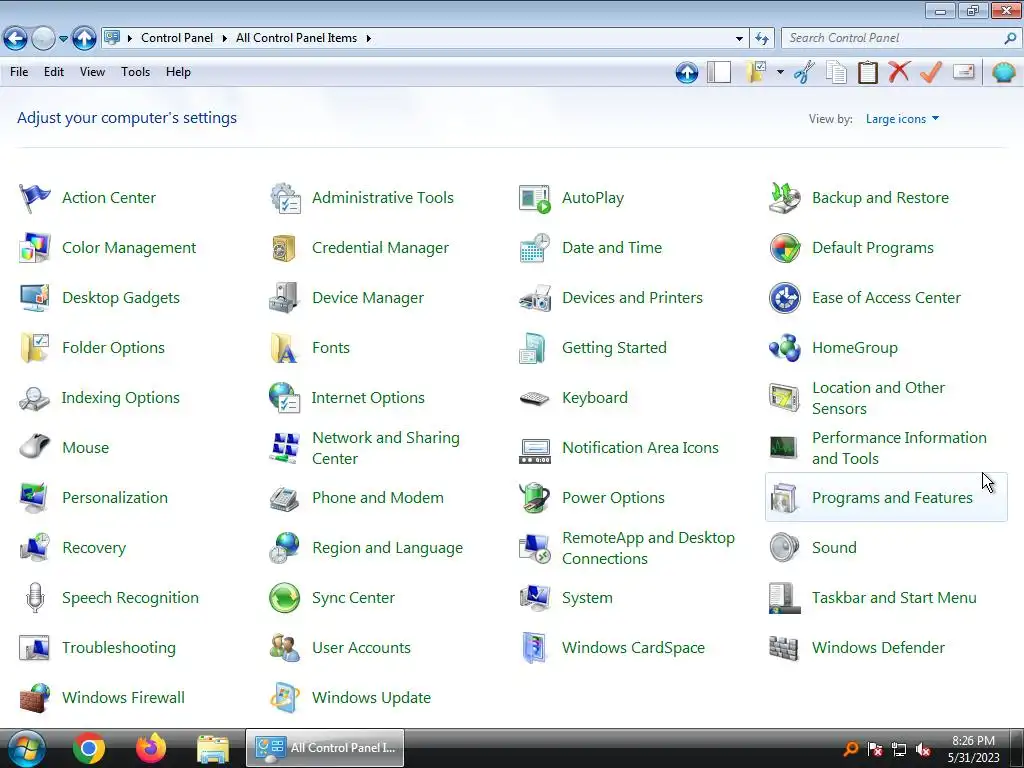
Task: Open Credential Manager safe icon
Action: [285, 248]
